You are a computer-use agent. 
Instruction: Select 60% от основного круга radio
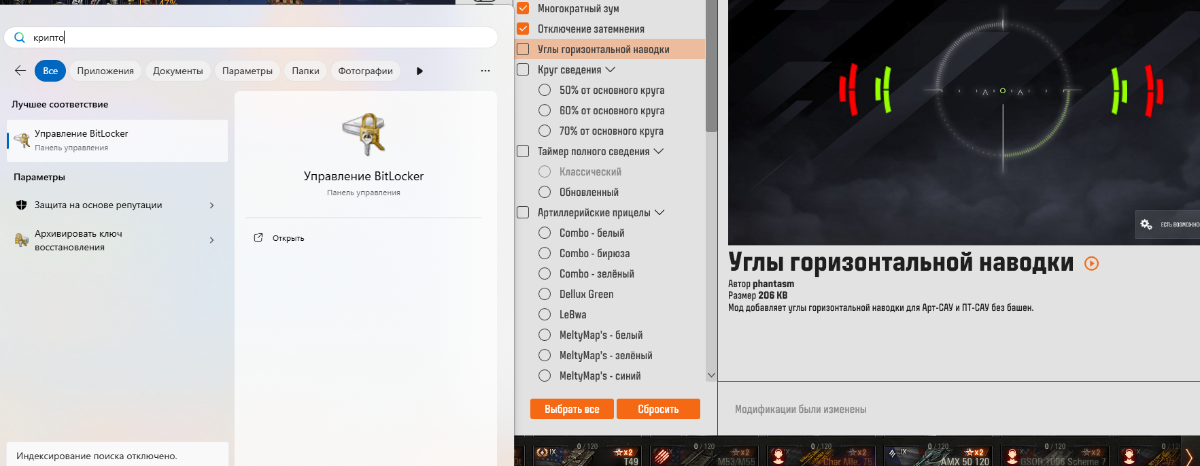pyautogui.click(x=545, y=110)
